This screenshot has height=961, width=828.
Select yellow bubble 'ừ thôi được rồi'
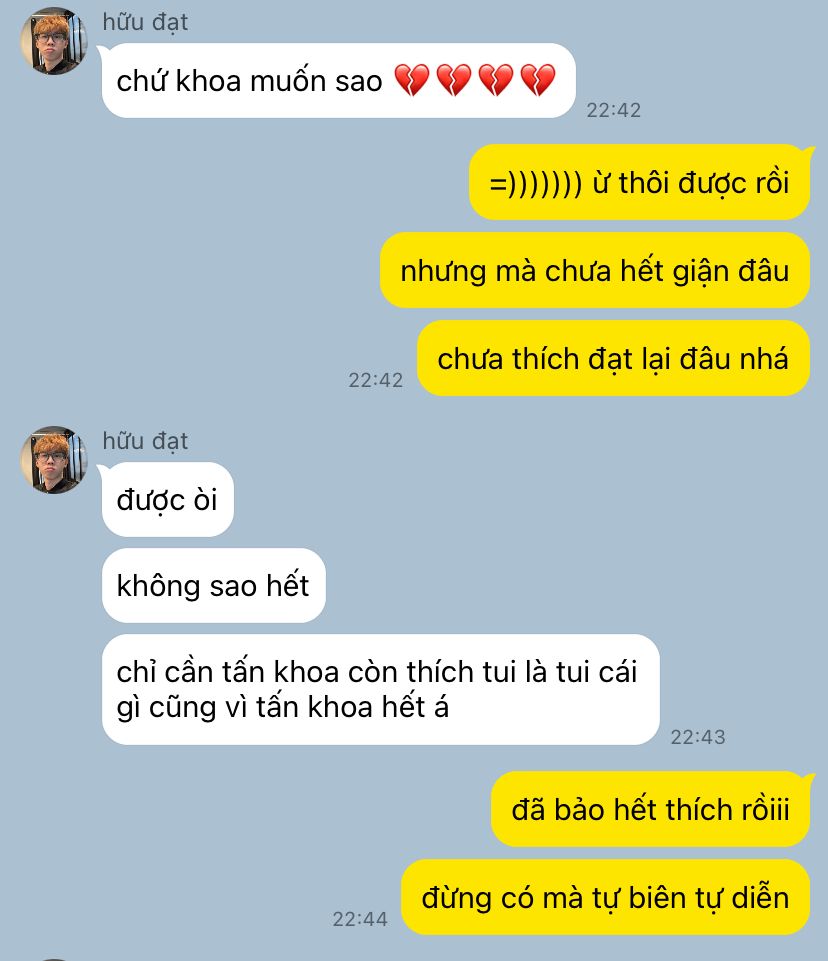pos(639,183)
